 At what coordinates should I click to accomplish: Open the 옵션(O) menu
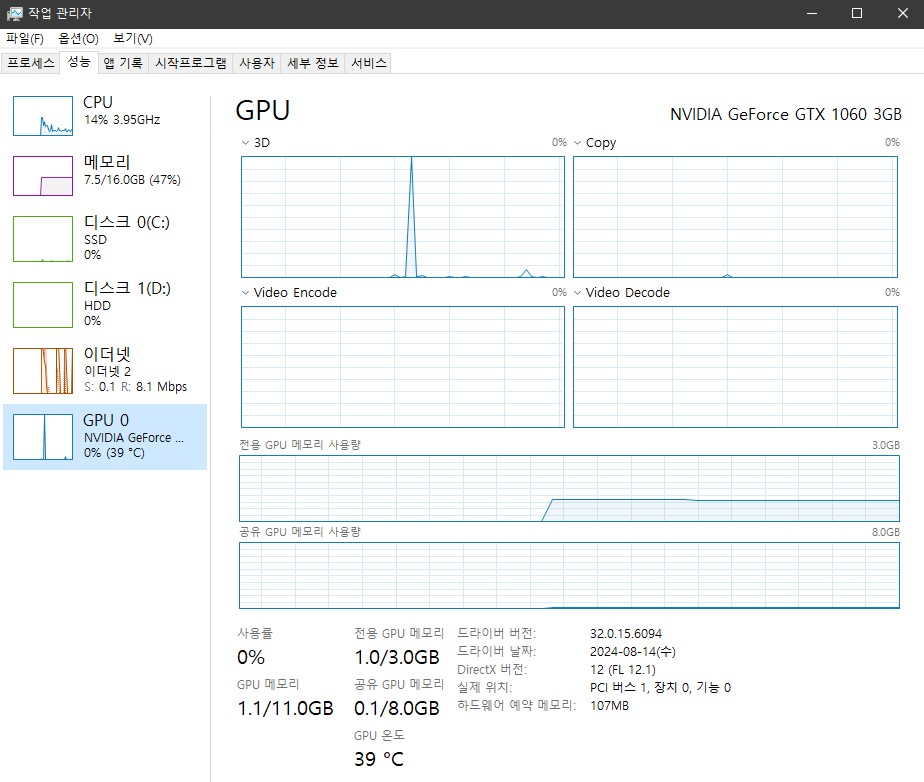click(x=78, y=38)
